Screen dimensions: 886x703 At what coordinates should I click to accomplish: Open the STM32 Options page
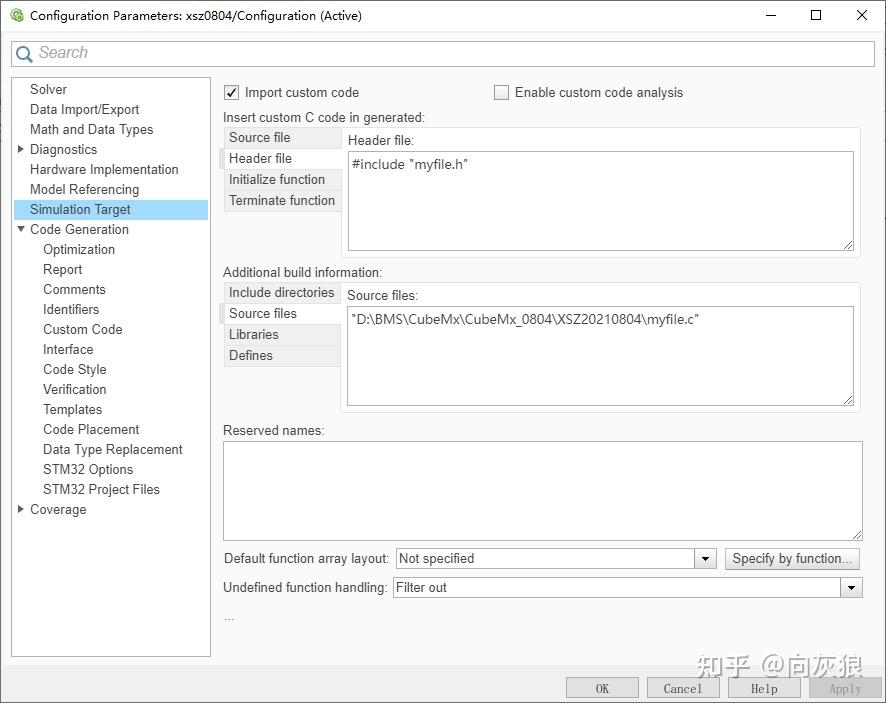[x=88, y=469]
